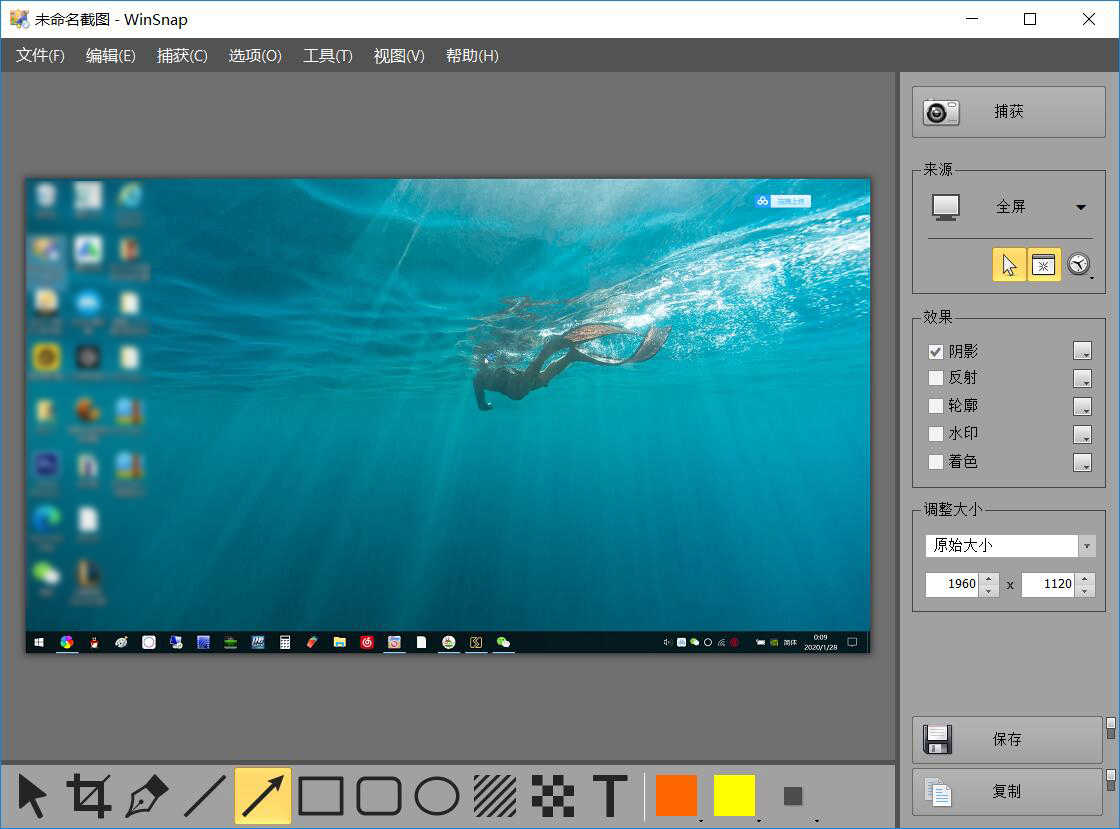The height and width of the screenshot is (829, 1120).
Task: Select the arrow cursor pointer tool
Action: pos(33,796)
